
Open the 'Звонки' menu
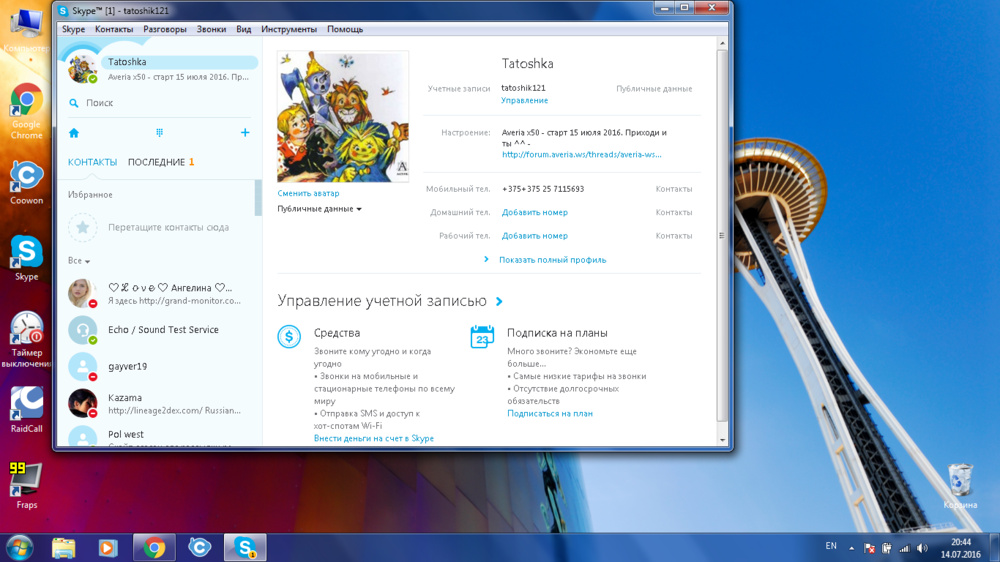click(211, 29)
